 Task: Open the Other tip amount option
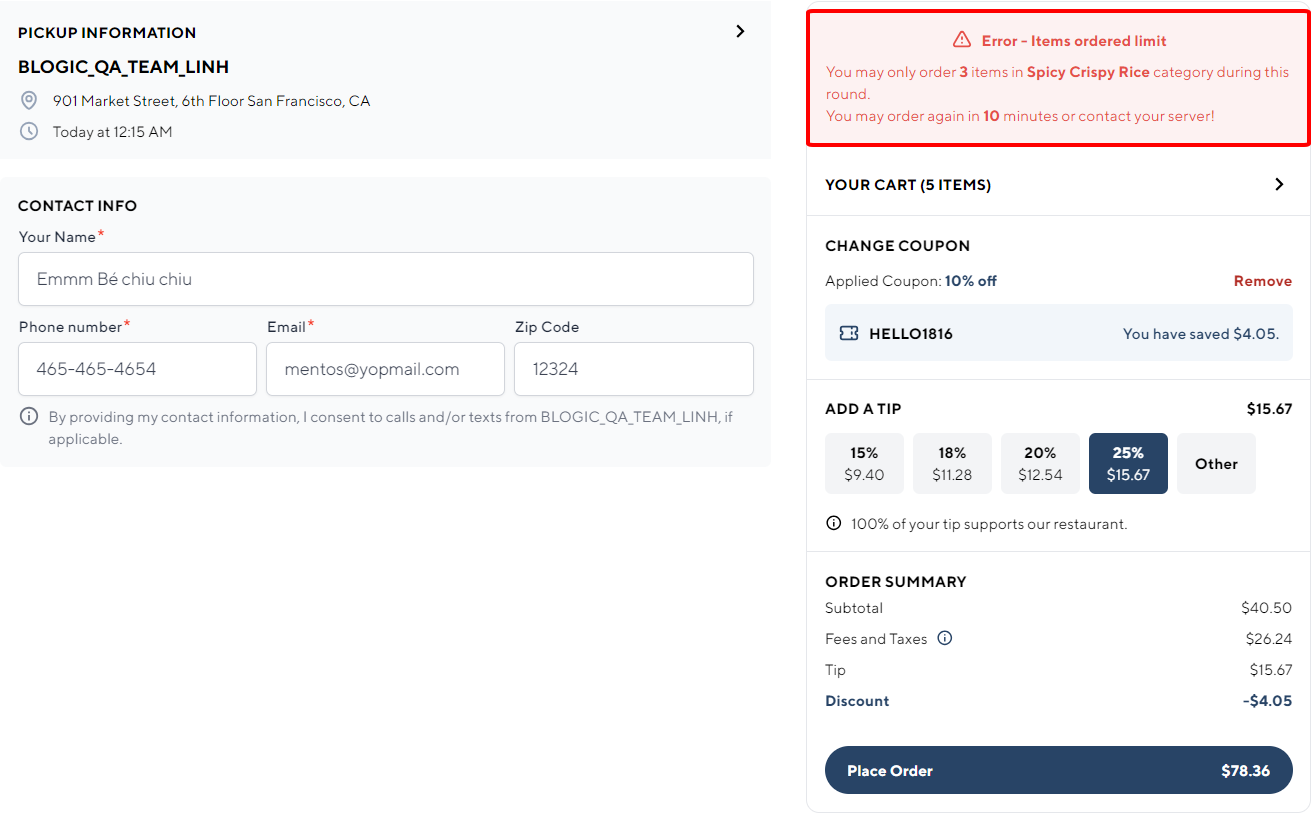pyautogui.click(x=1216, y=463)
